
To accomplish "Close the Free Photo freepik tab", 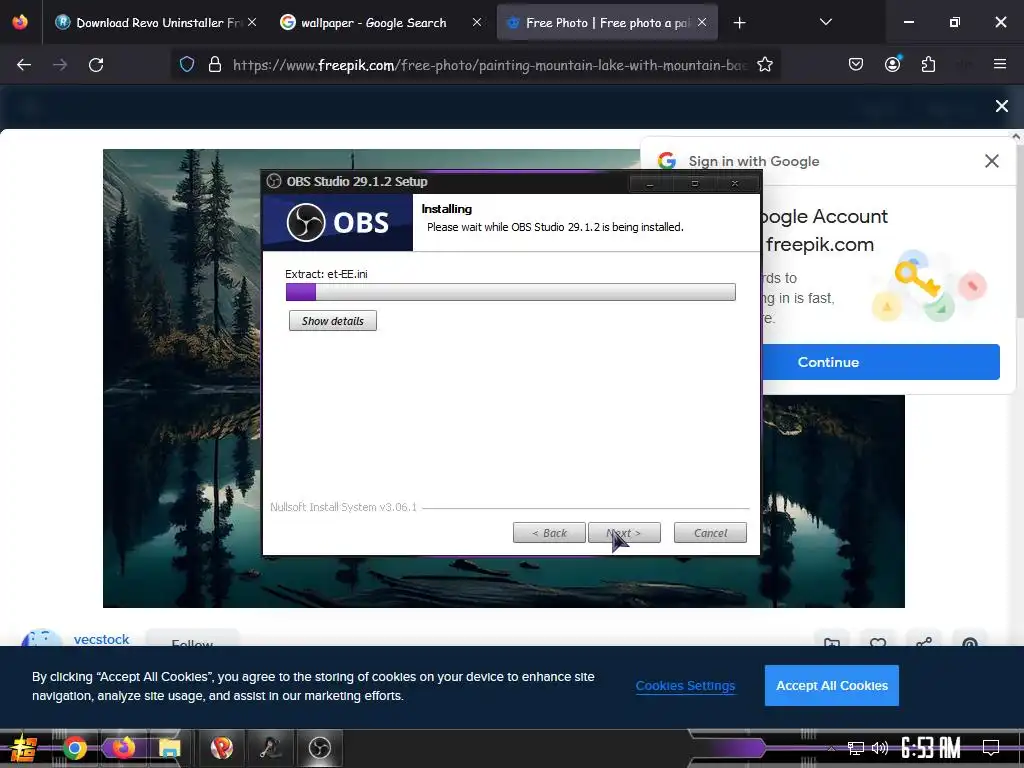I will (x=702, y=22).
